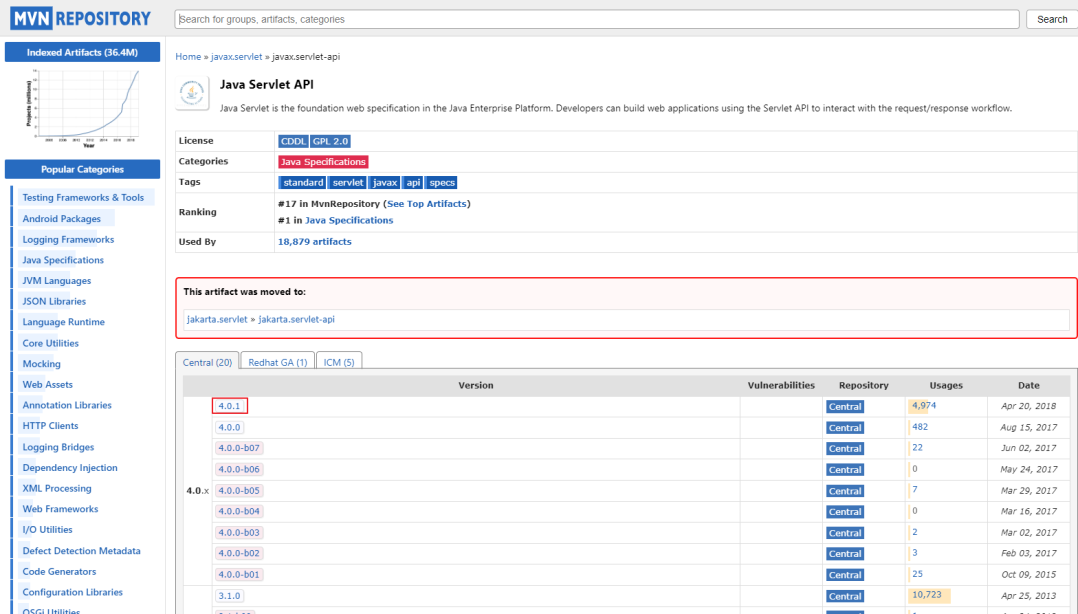Open Language Runtime category
Image resolution: width=1078 pixels, height=614 pixels.
[63, 322]
